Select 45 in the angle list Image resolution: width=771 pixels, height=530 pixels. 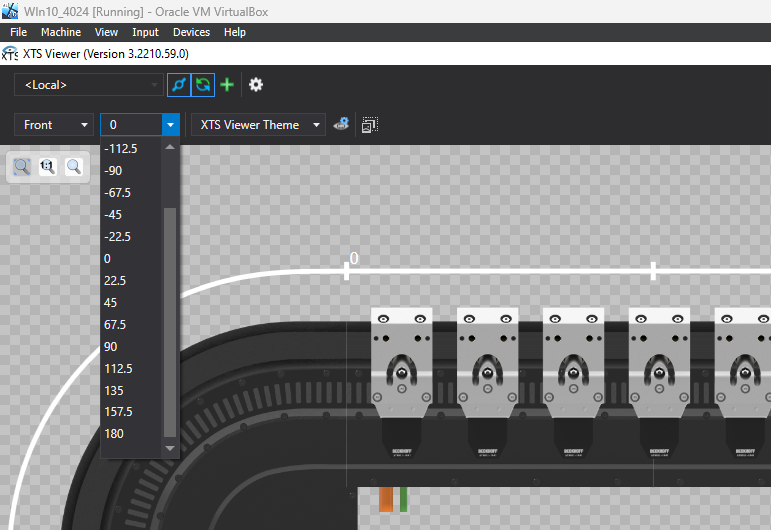[x=131, y=303]
